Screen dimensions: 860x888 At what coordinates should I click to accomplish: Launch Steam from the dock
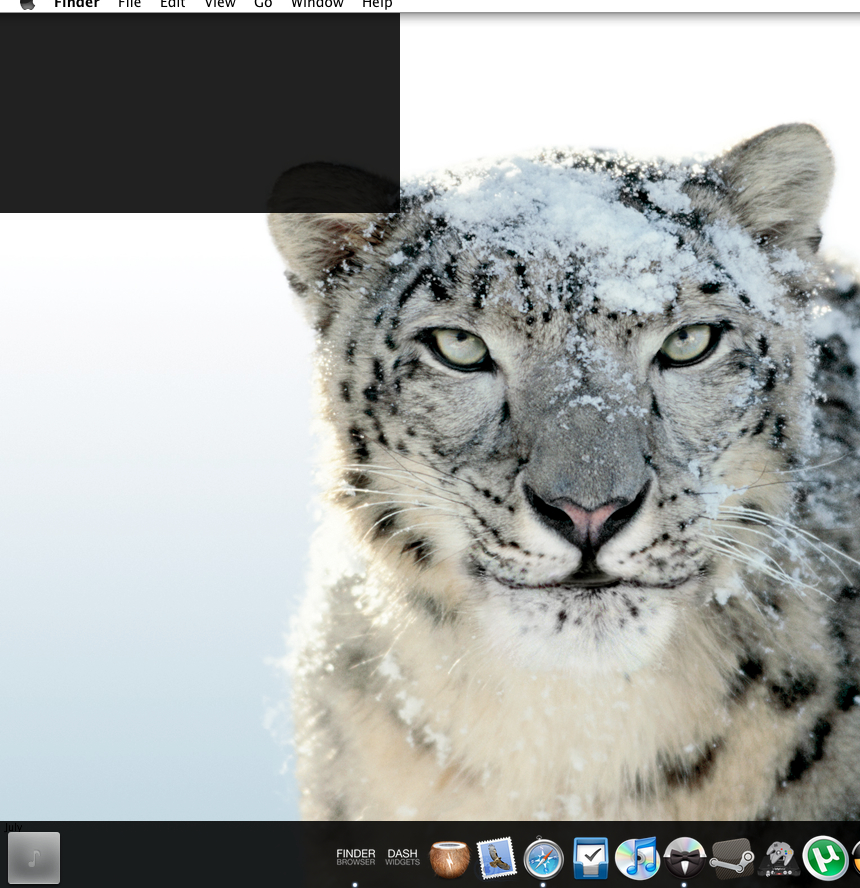(732, 859)
